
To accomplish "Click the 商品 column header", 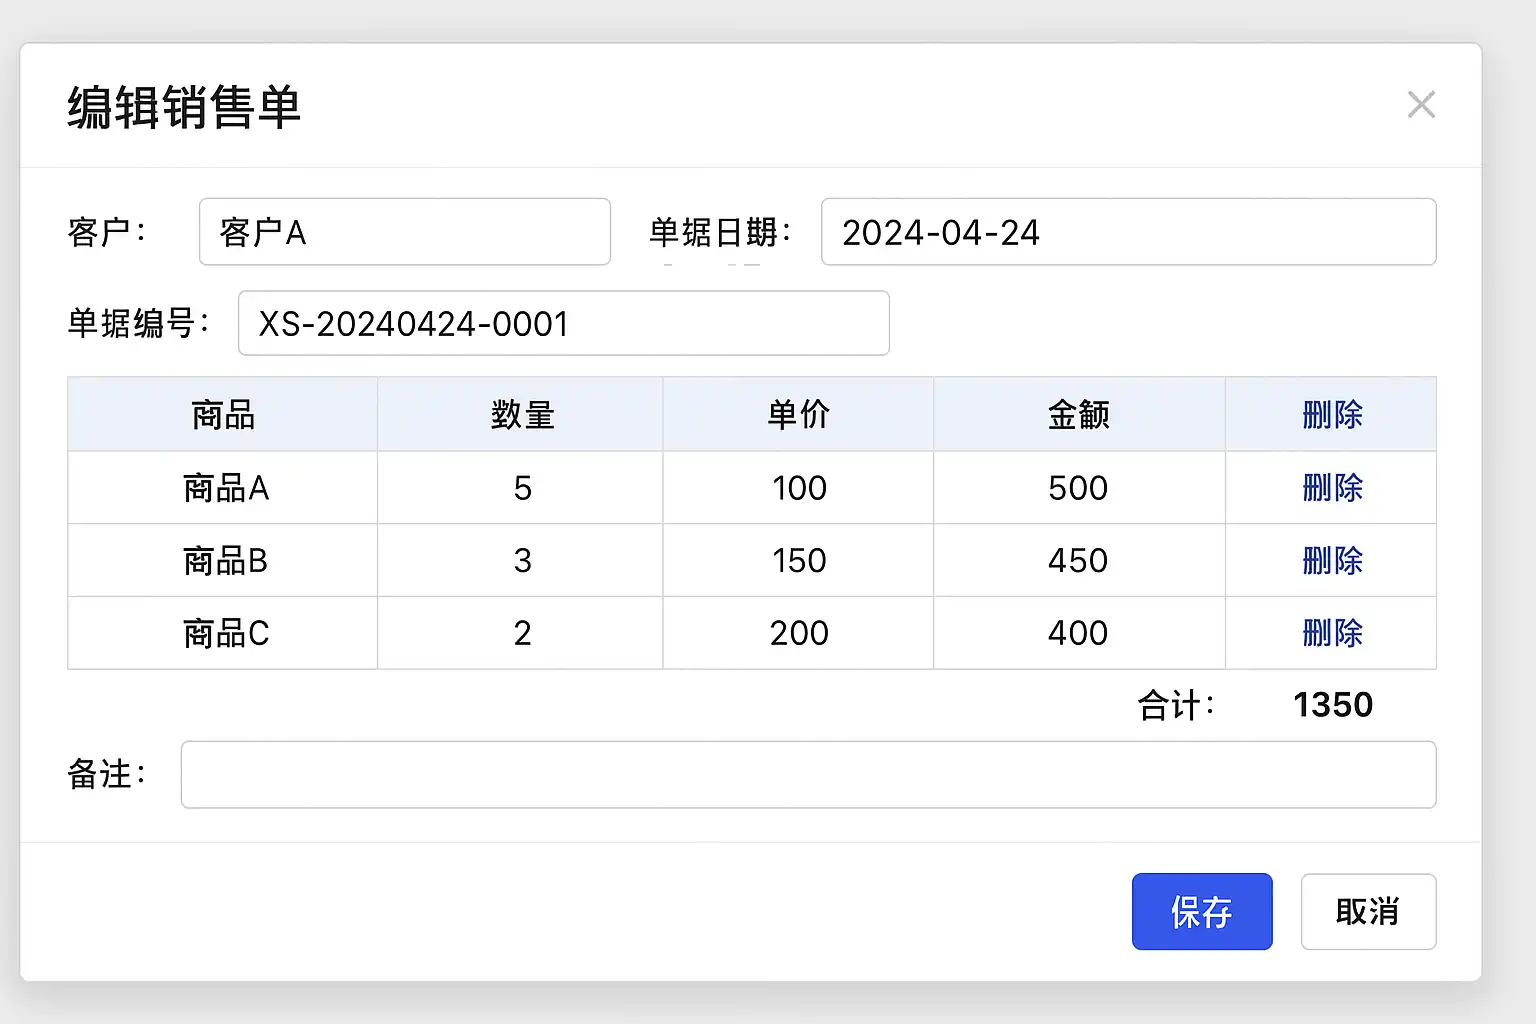I will point(223,415).
